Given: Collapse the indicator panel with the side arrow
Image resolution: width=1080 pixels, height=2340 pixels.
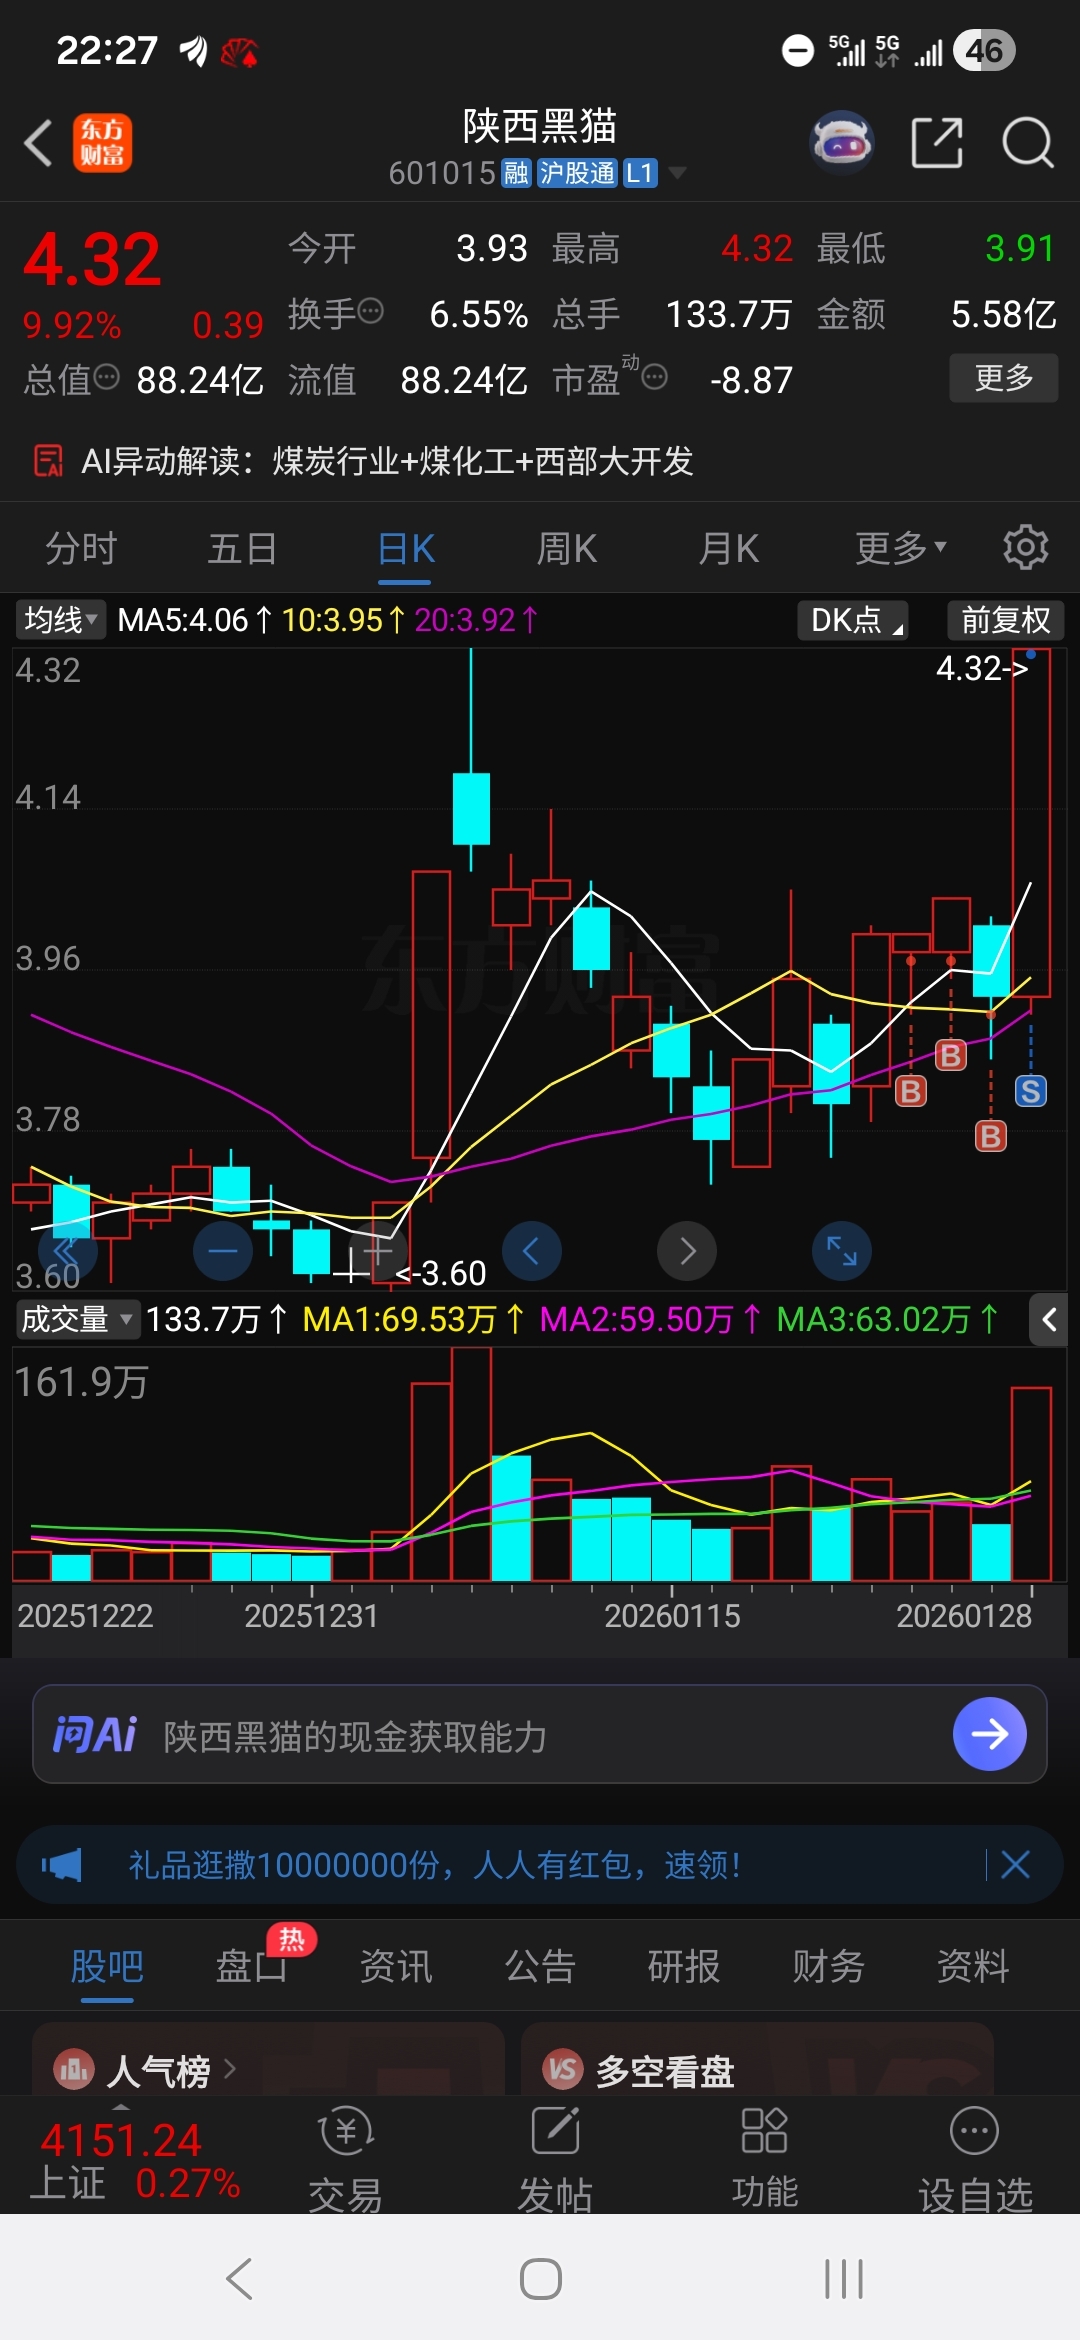Looking at the screenshot, I should 1049,1320.
